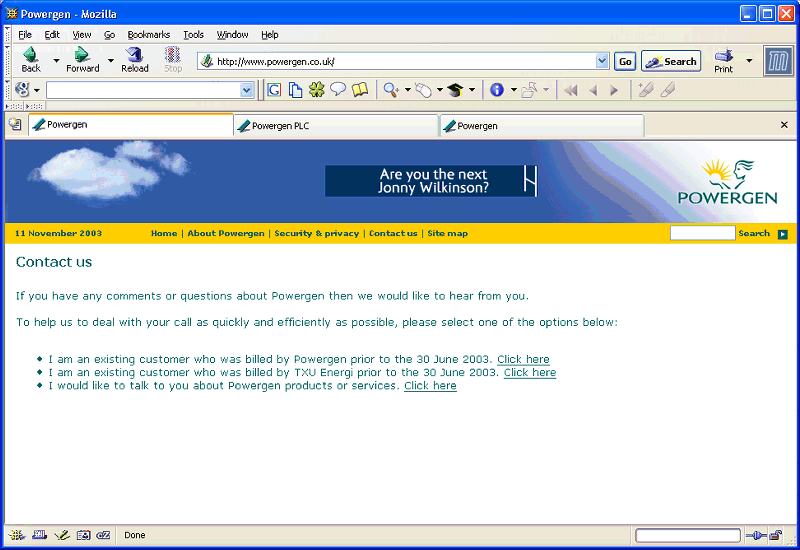Open the chat icon in status bar

[104, 535]
